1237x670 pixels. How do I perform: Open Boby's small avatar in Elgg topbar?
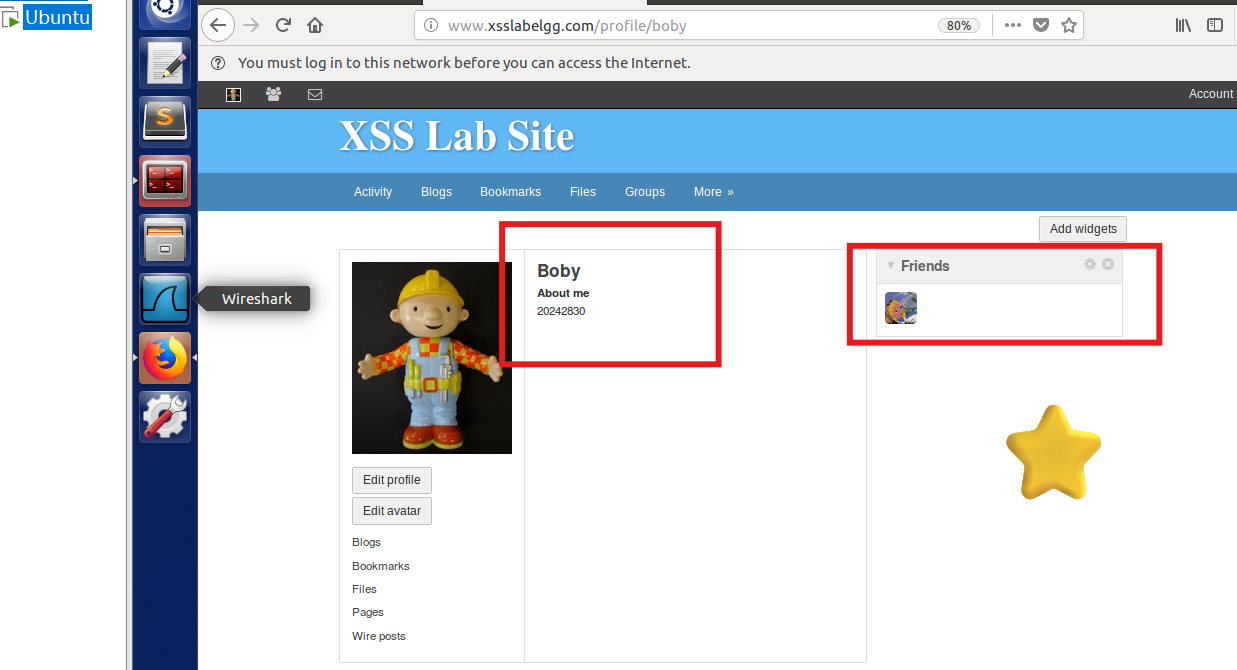(x=233, y=95)
